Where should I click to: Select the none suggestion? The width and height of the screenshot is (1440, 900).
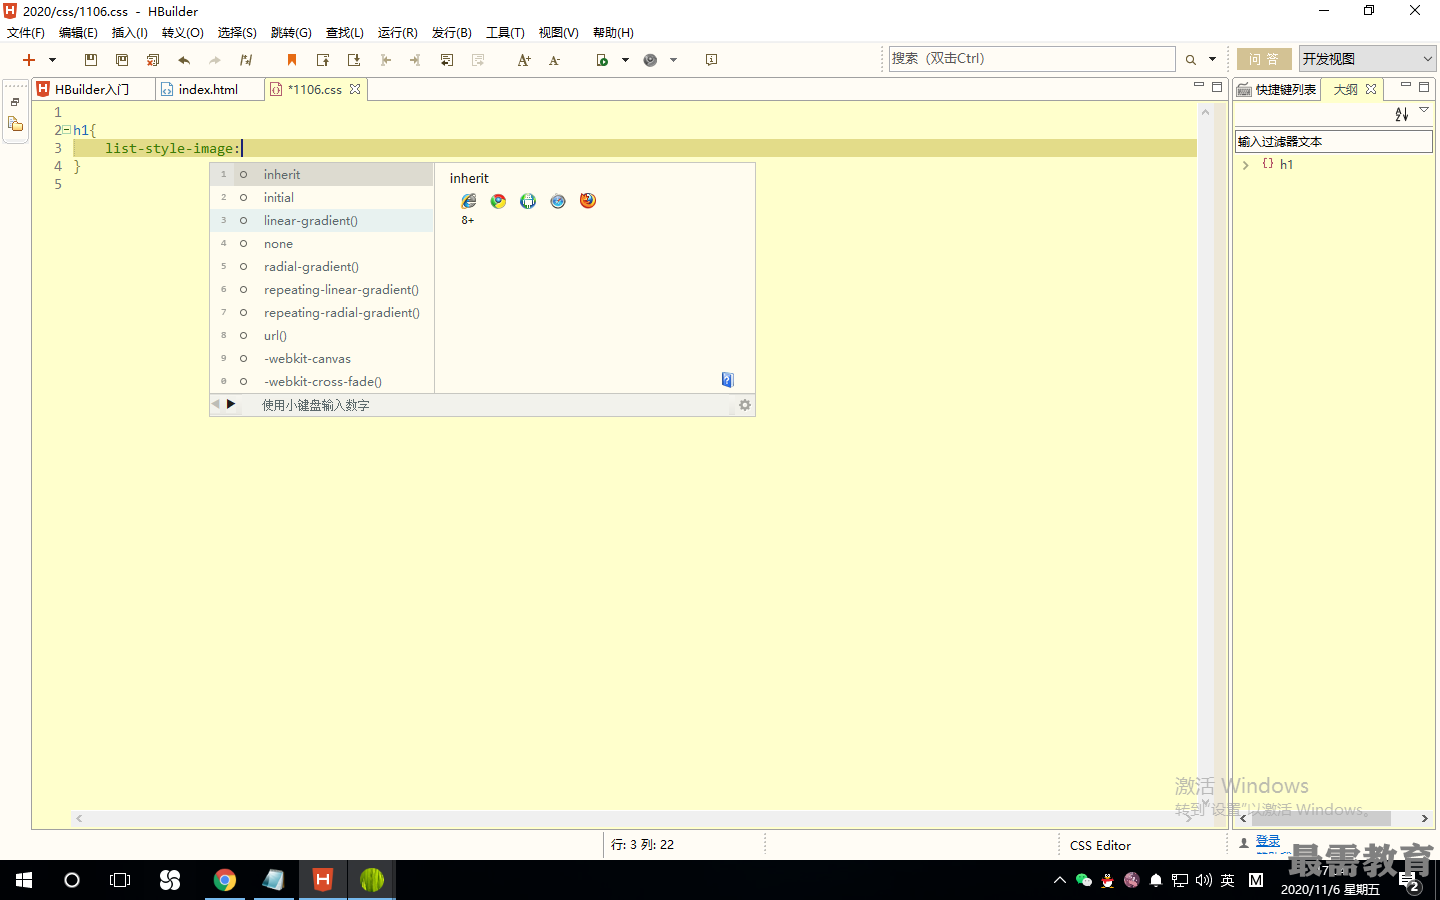tap(322, 243)
